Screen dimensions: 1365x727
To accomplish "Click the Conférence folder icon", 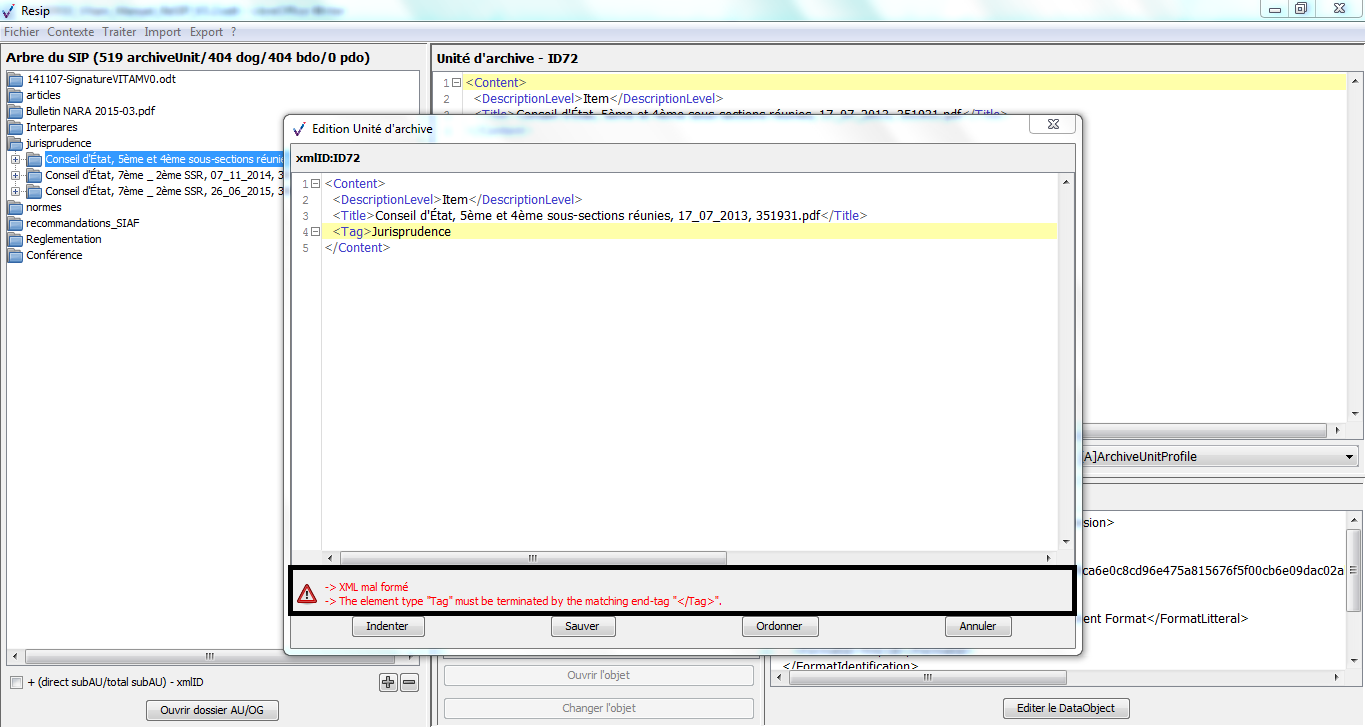I will (x=15, y=255).
